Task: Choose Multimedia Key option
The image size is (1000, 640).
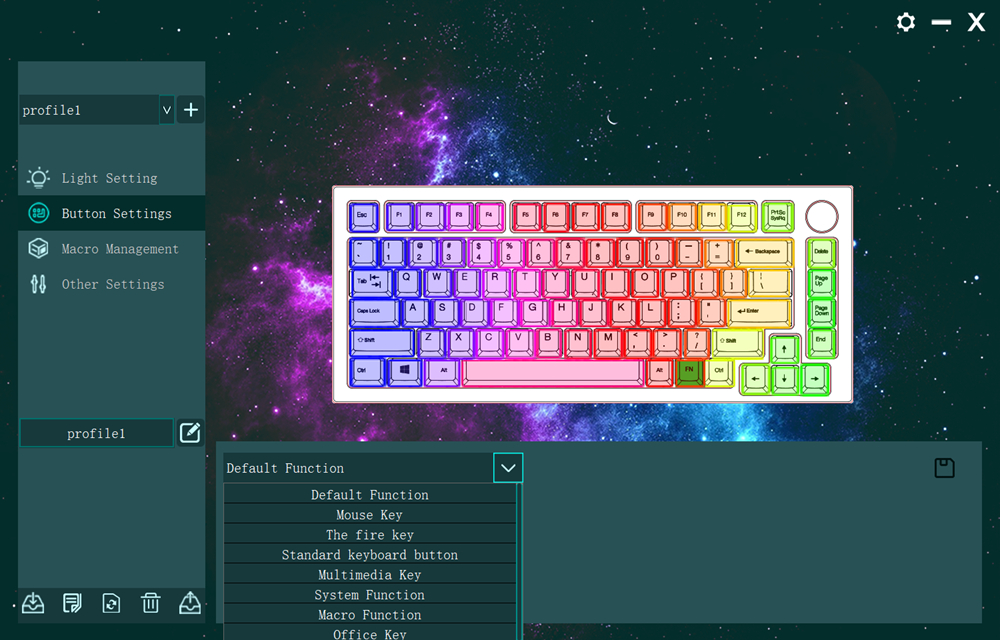Action: point(369,574)
